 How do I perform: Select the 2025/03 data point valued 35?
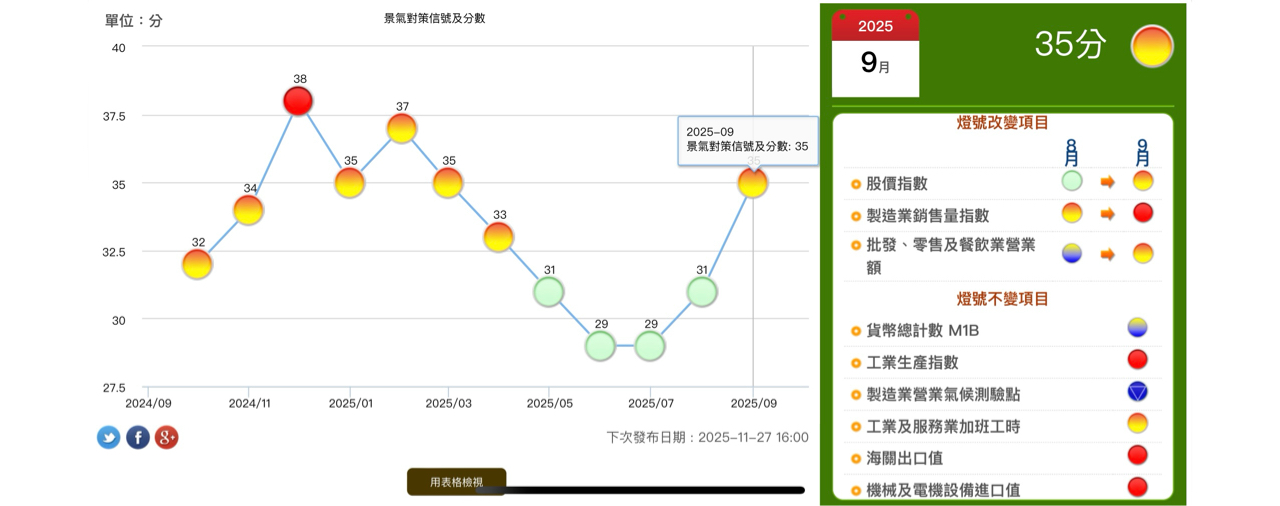448,183
